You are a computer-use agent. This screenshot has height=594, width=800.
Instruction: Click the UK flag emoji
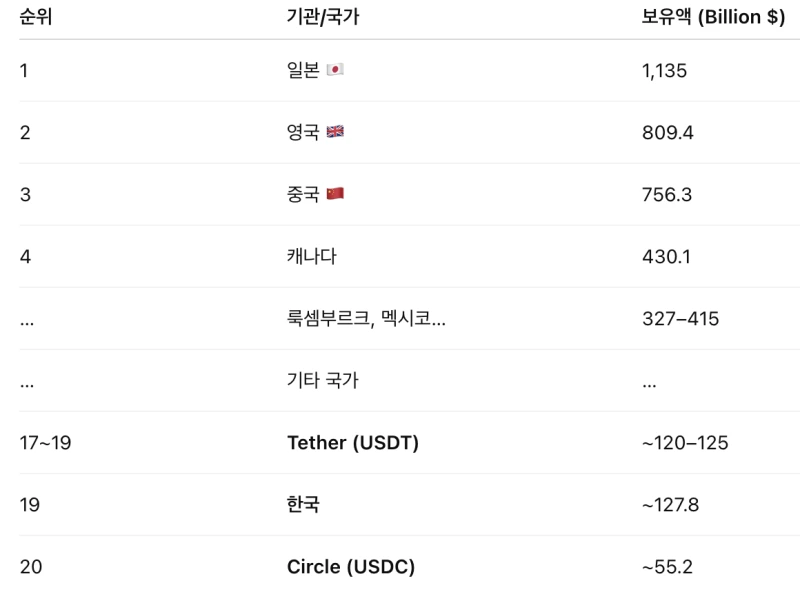coord(335,132)
